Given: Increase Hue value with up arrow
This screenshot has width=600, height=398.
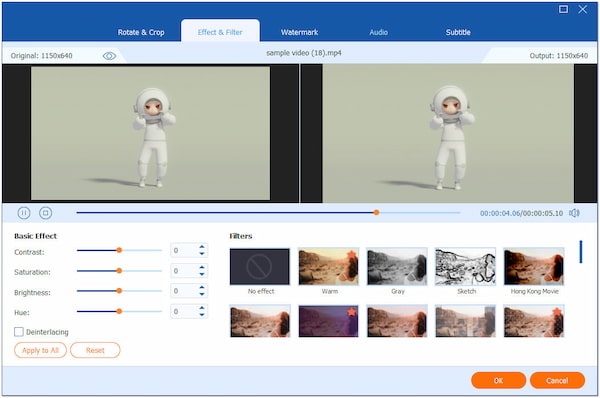Looking at the screenshot, I should (202, 308).
